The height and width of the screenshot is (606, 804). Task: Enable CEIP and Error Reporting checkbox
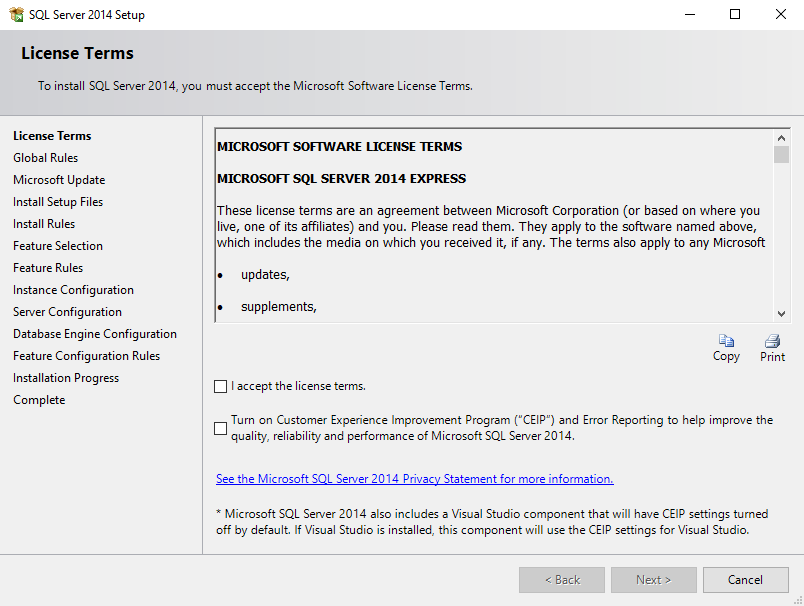[x=220, y=428]
